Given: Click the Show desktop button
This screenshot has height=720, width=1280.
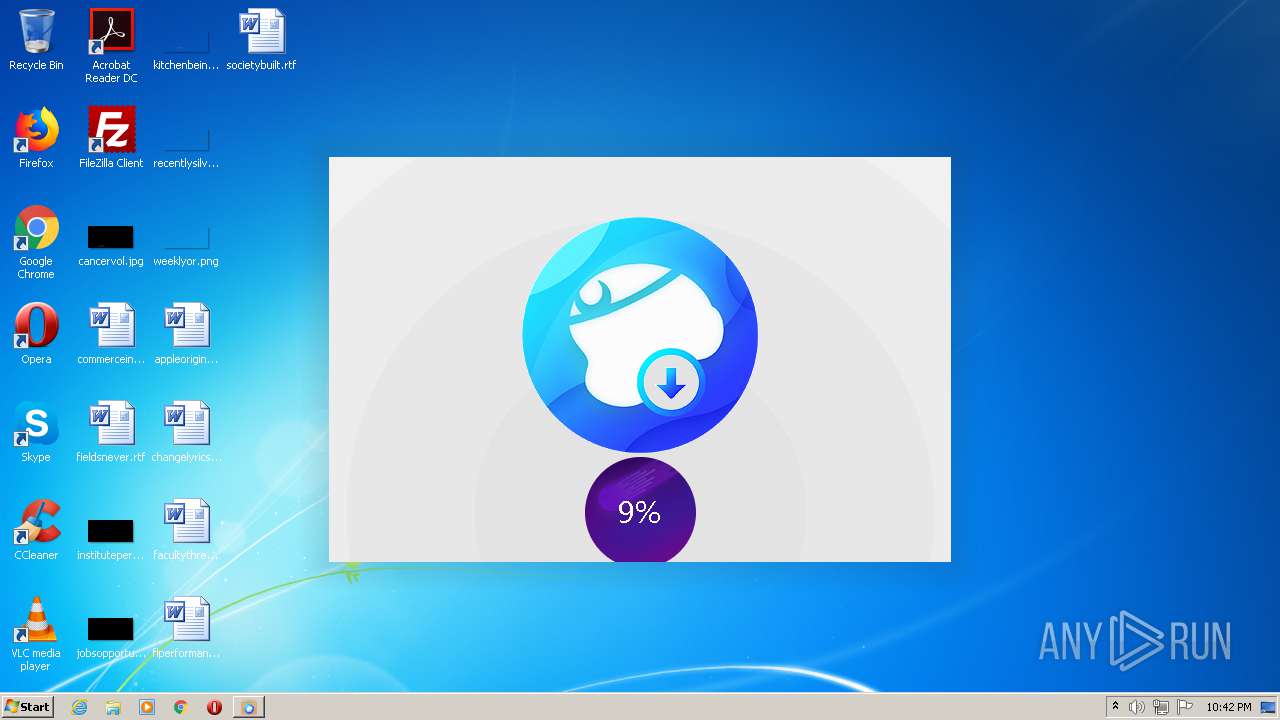Looking at the screenshot, I should 1269,707.
